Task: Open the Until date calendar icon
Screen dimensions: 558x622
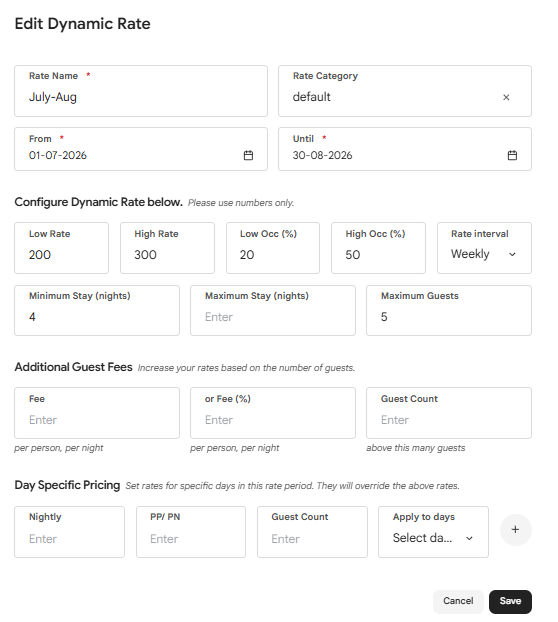Action: pyautogui.click(x=512, y=155)
